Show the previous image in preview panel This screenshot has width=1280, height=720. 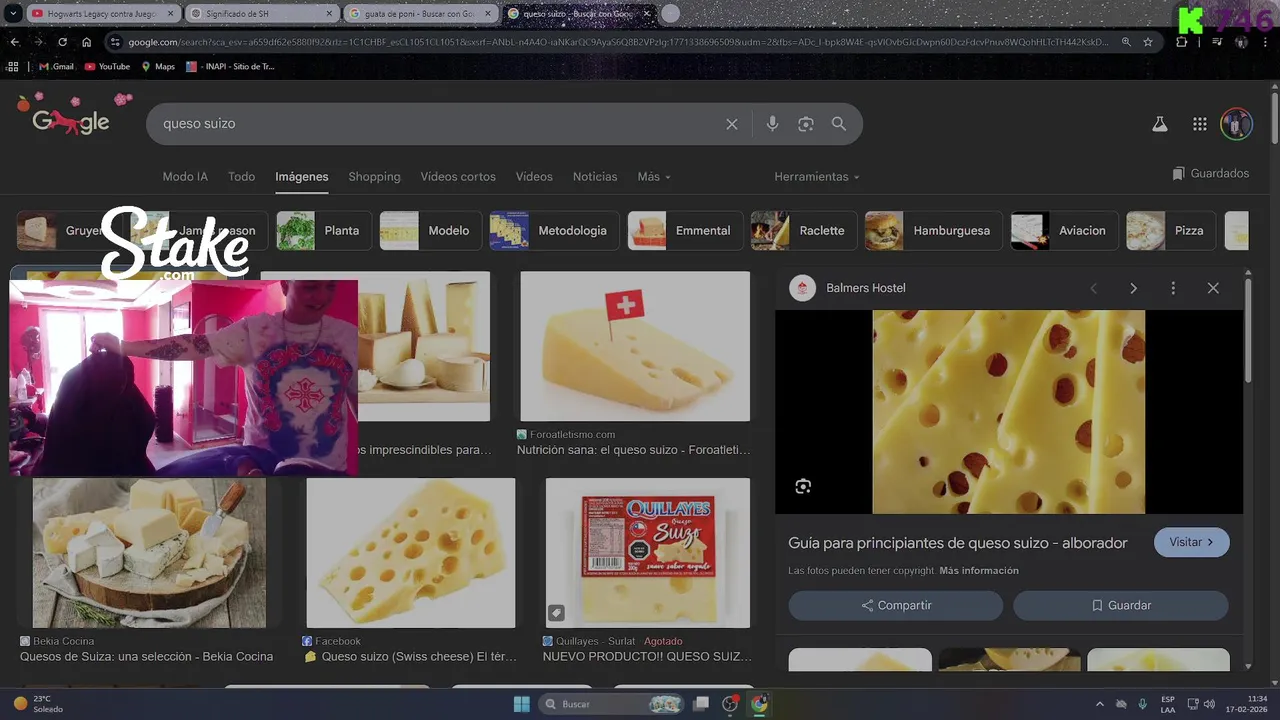click(1093, 288)
